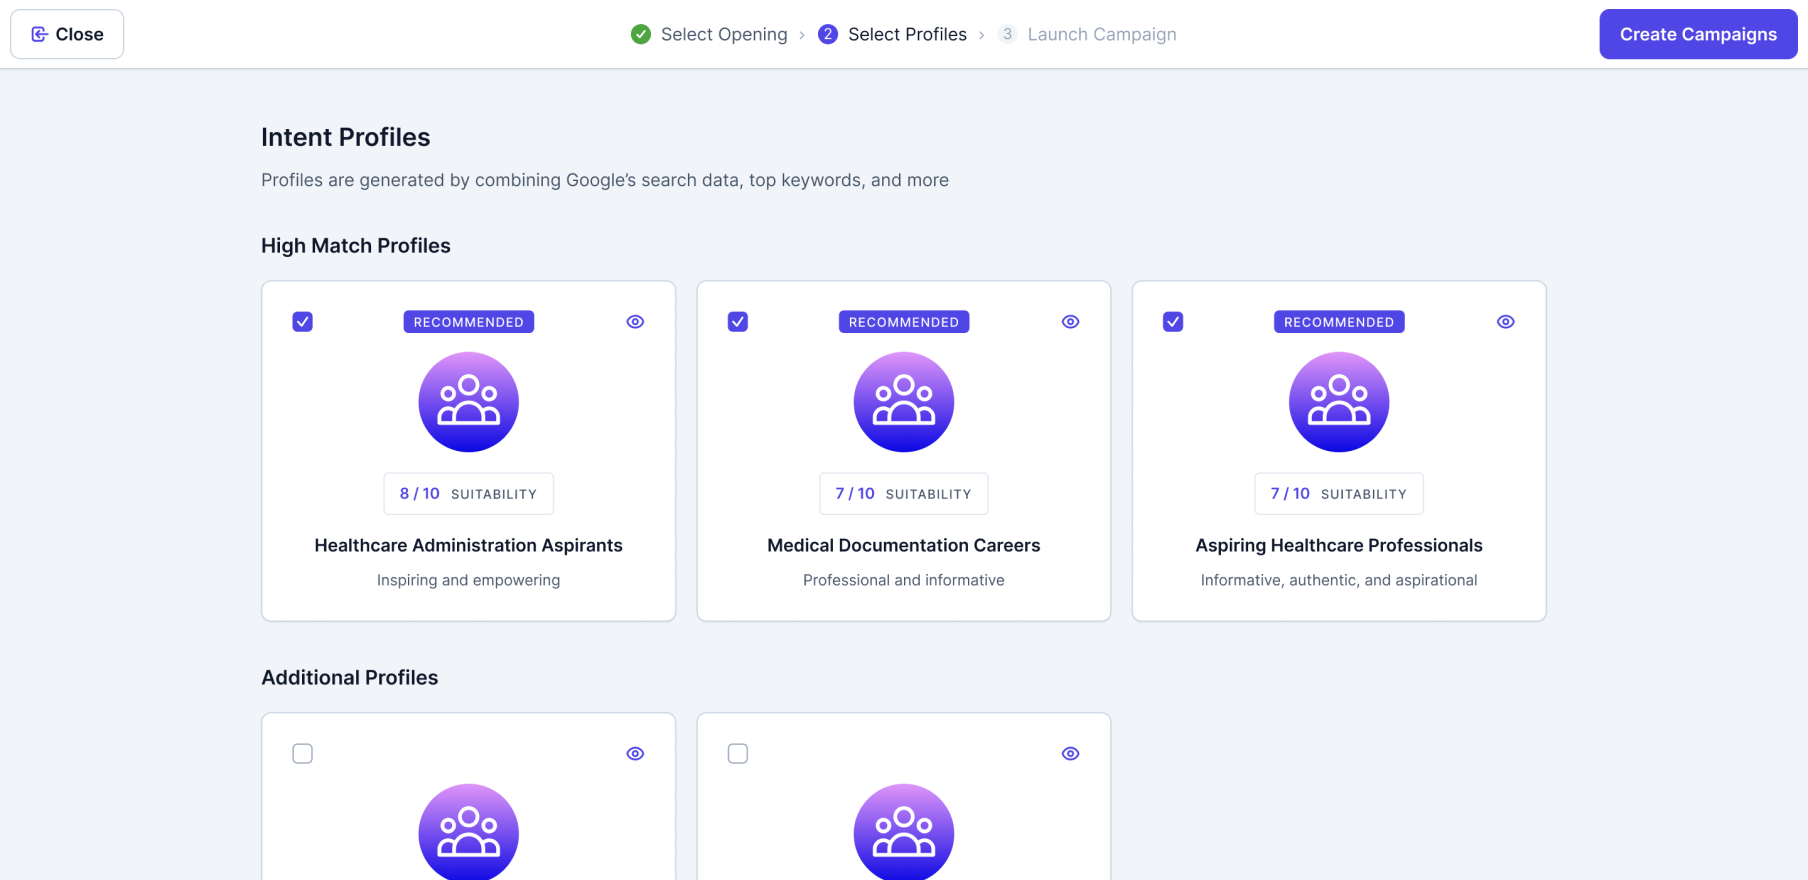Click the Recommended badge on Medical Documentation Careers
The height and width of the screenshot is (880, 1808).
click(x=903, y=322)
